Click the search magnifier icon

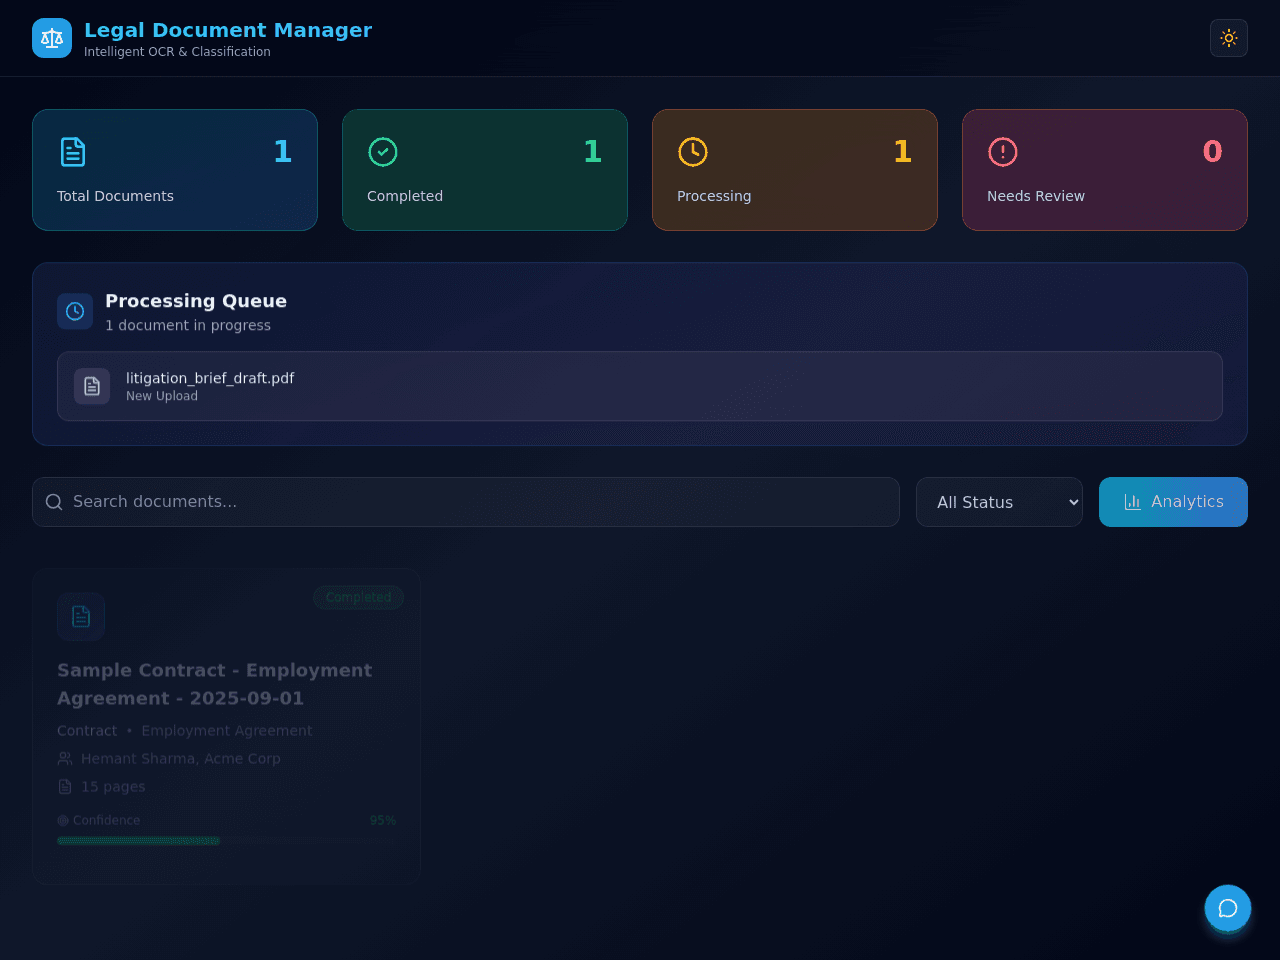[x=54, y=502]
